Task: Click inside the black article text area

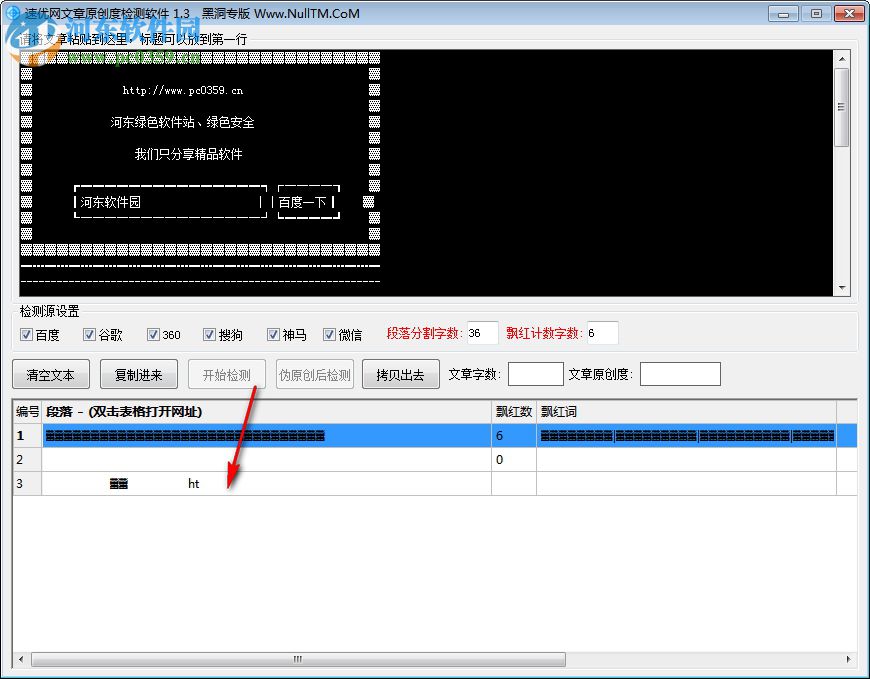Action: (x=426, y=173)
